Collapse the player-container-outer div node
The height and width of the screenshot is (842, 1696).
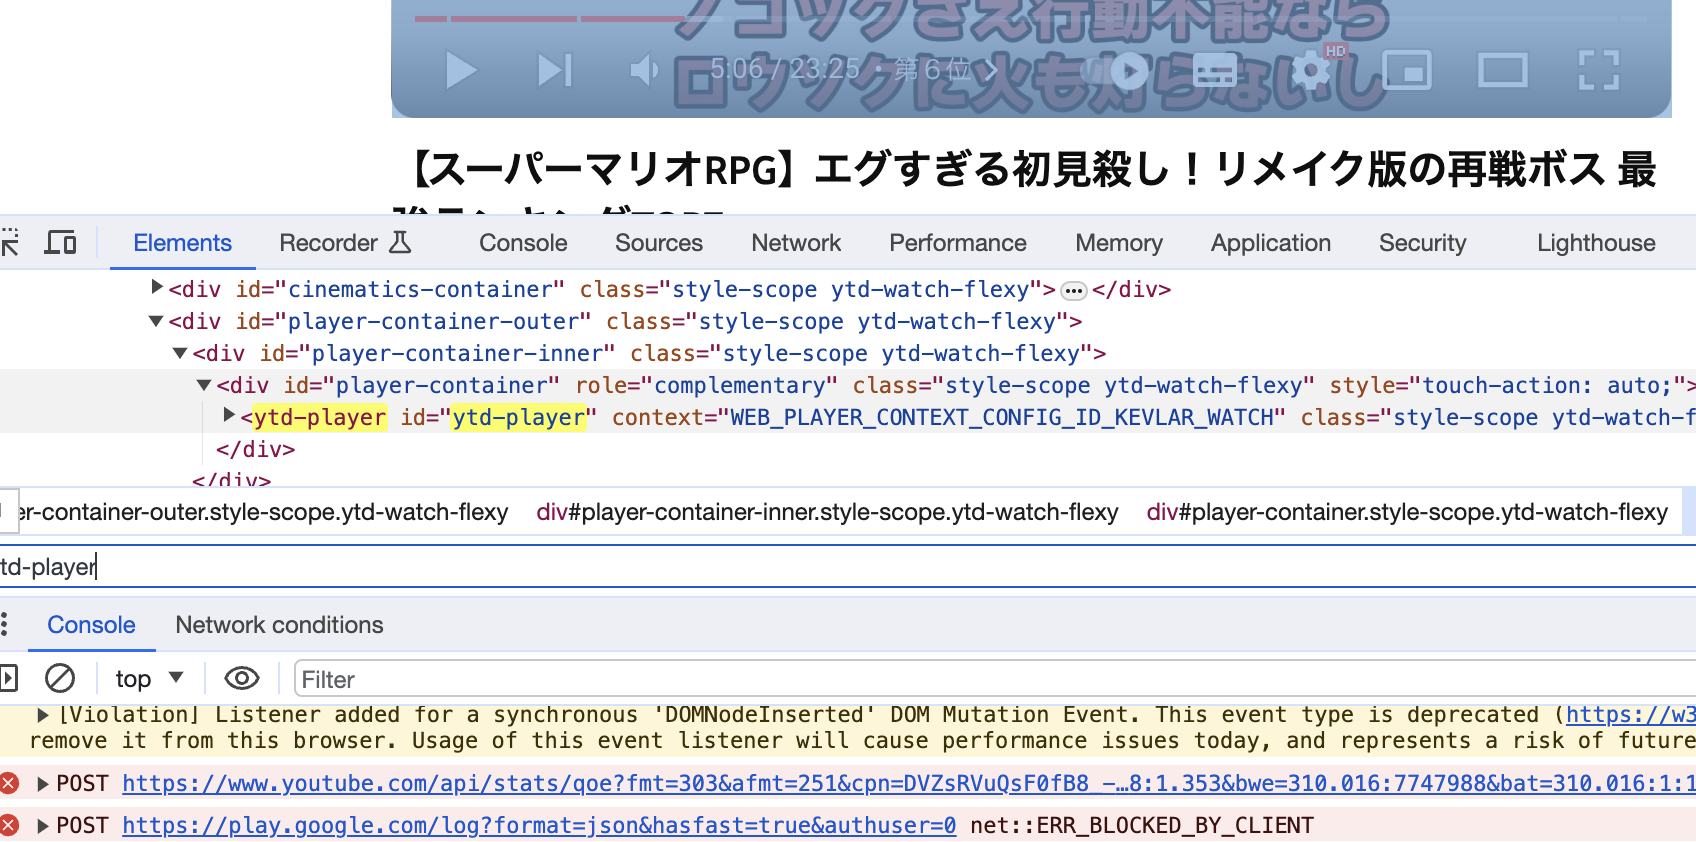point(156,321)
